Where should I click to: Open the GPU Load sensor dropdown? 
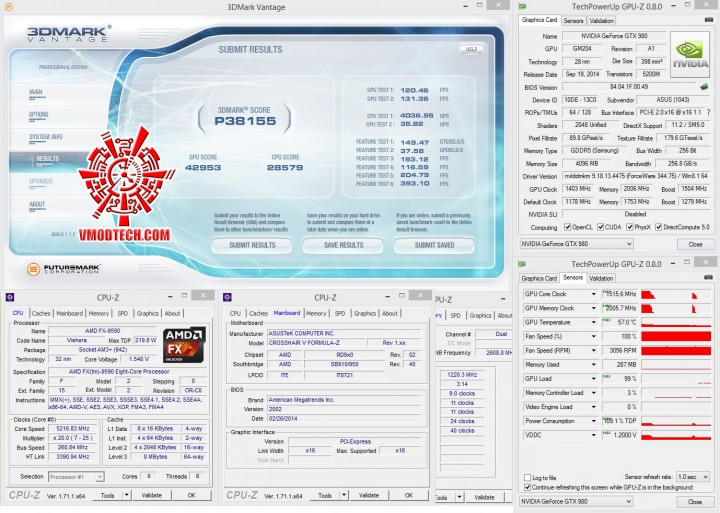(594, 379)
